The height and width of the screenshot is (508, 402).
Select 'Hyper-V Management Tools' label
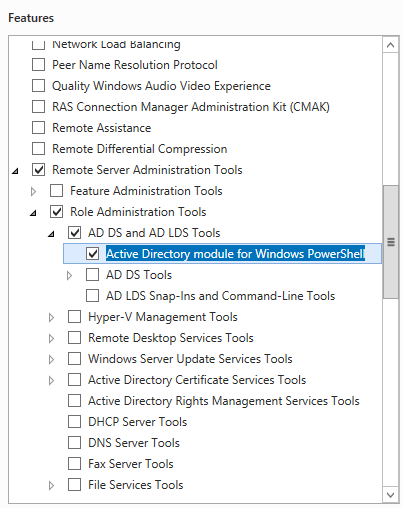[x=163, y=317]
